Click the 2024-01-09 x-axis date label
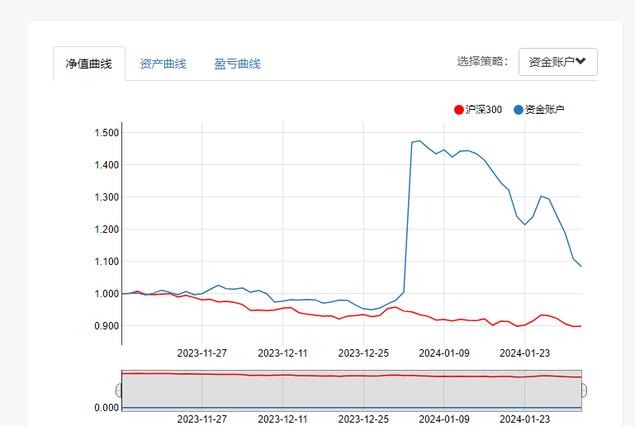635x426 pixels. click(x=443, y=353)
